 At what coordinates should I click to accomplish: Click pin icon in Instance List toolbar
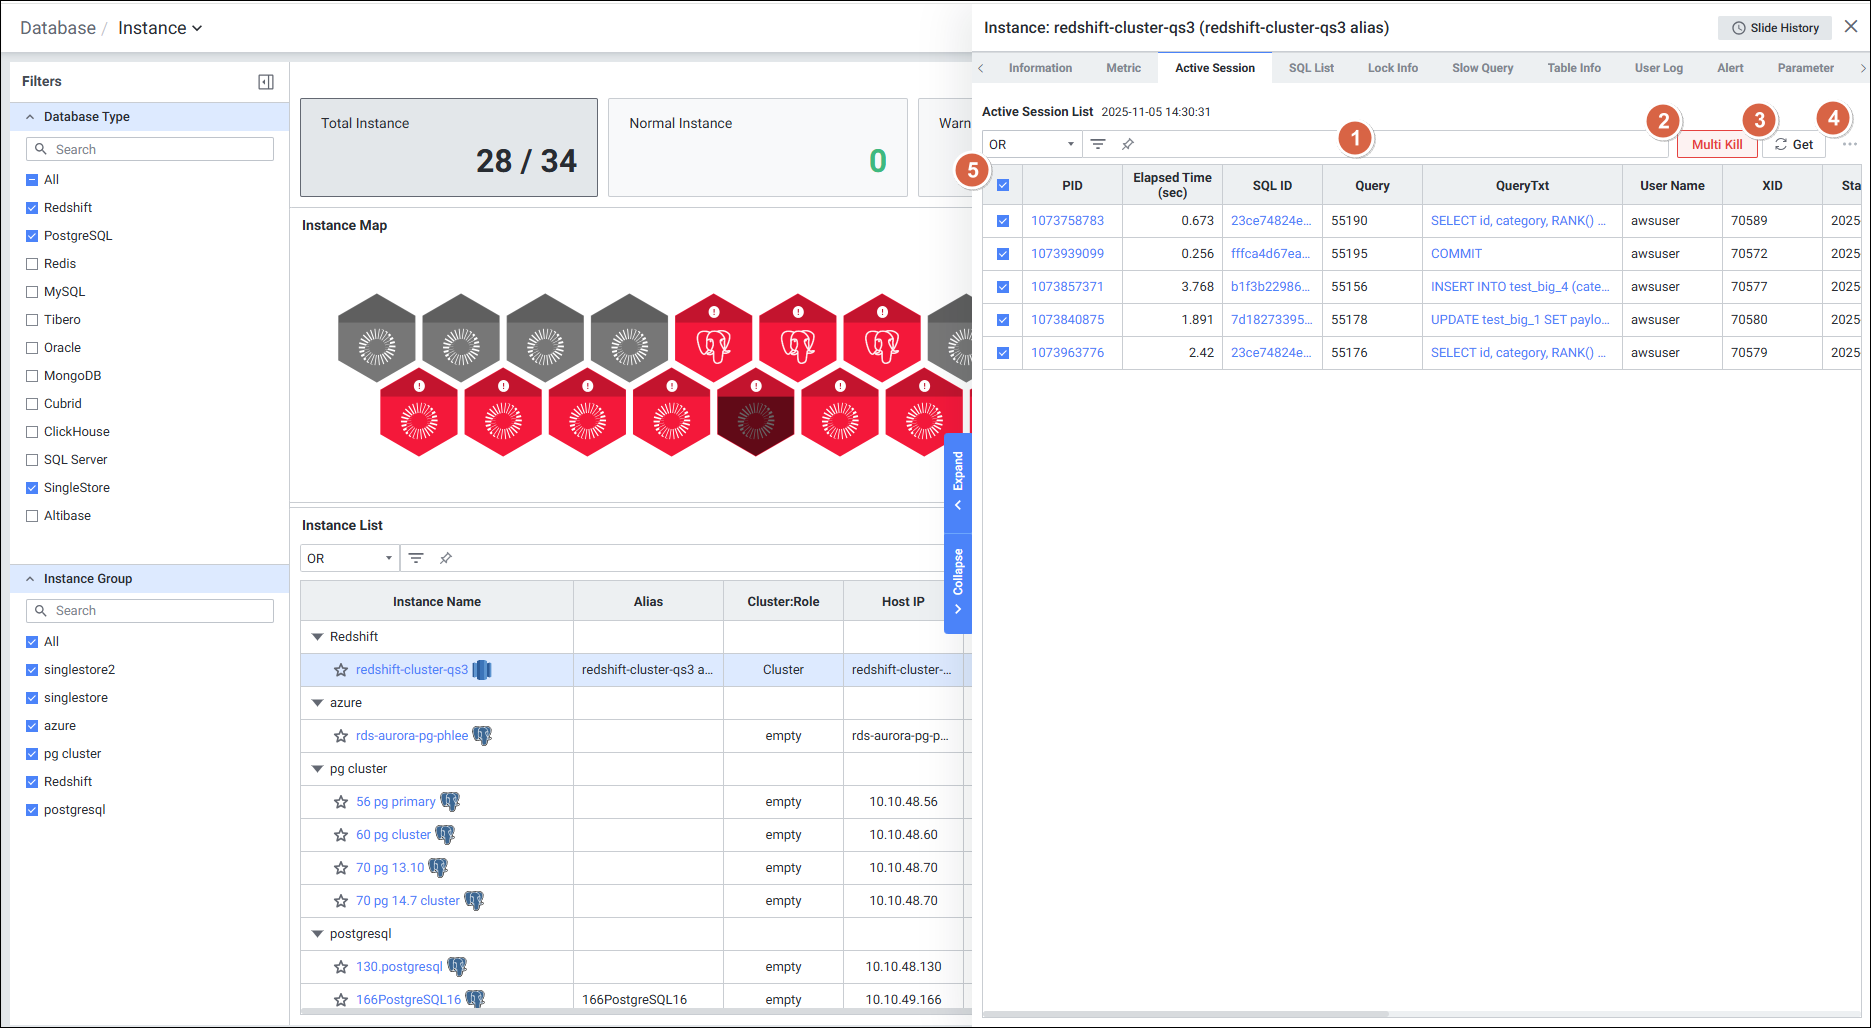446,558
